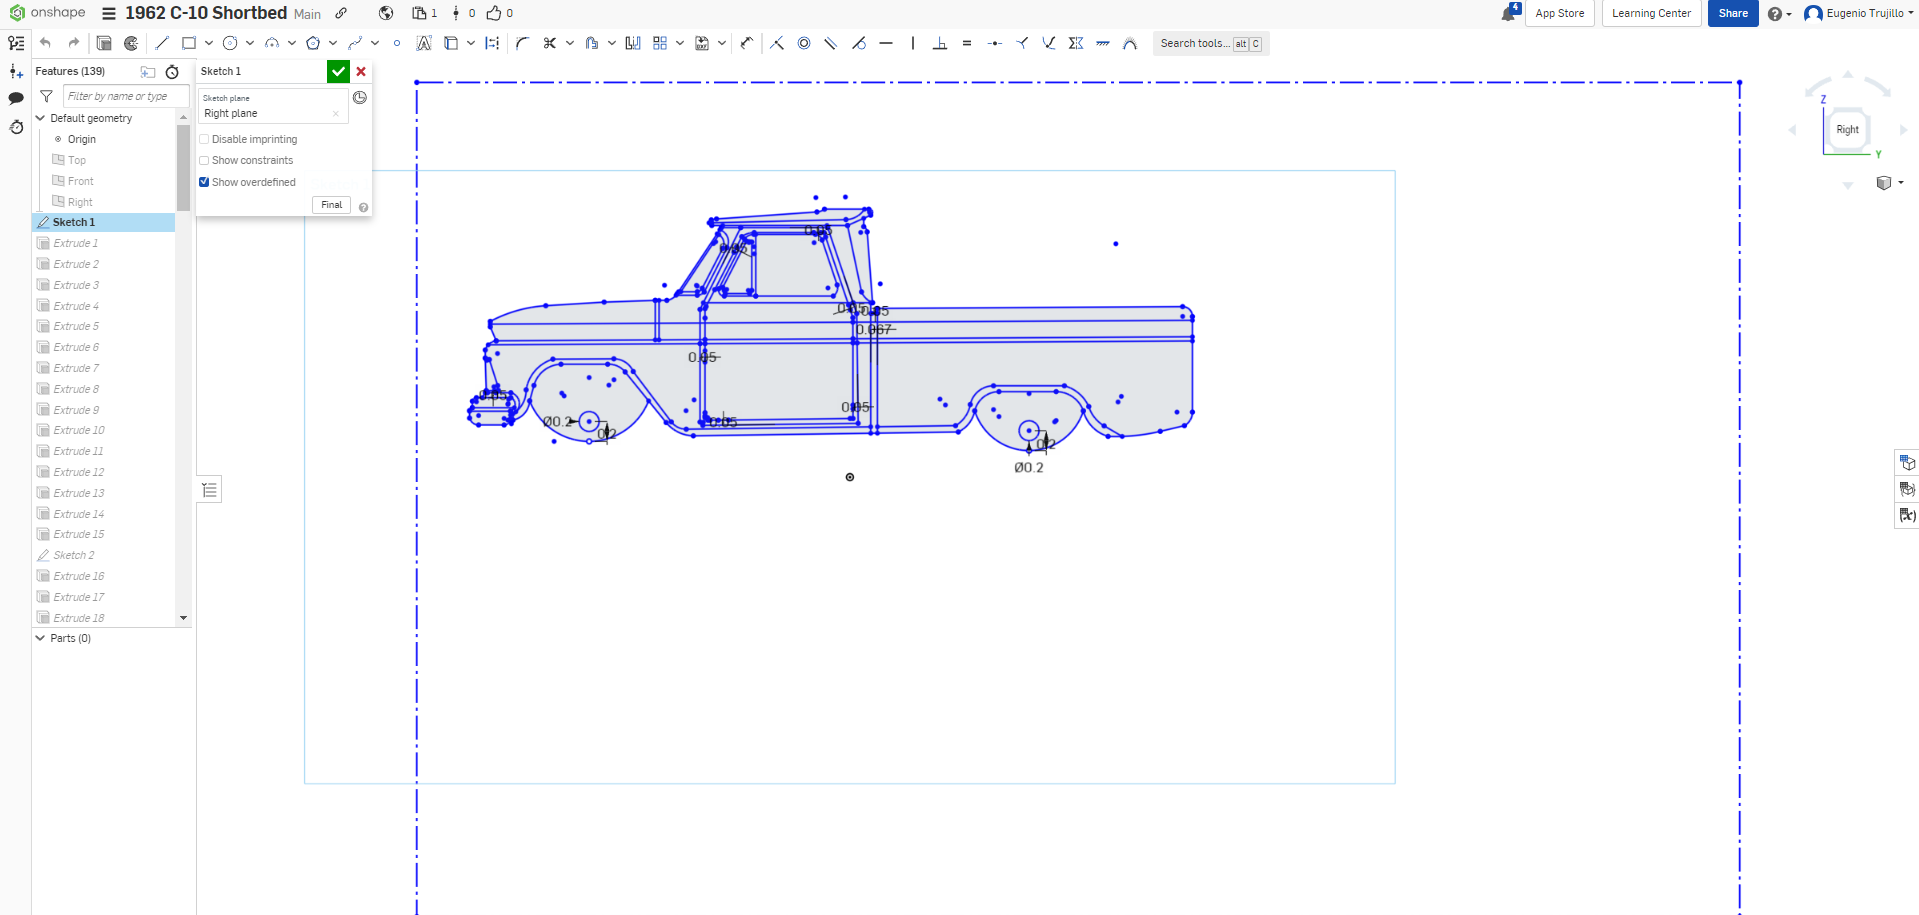Click the Redo arrow

73,43
